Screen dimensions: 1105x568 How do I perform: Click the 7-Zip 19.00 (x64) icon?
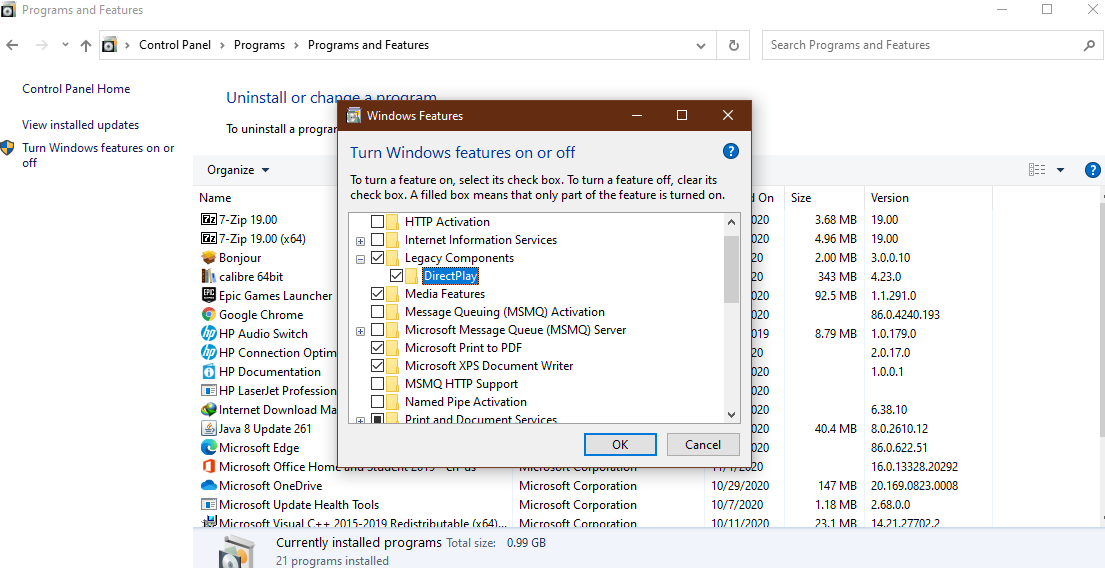point(209,238)
